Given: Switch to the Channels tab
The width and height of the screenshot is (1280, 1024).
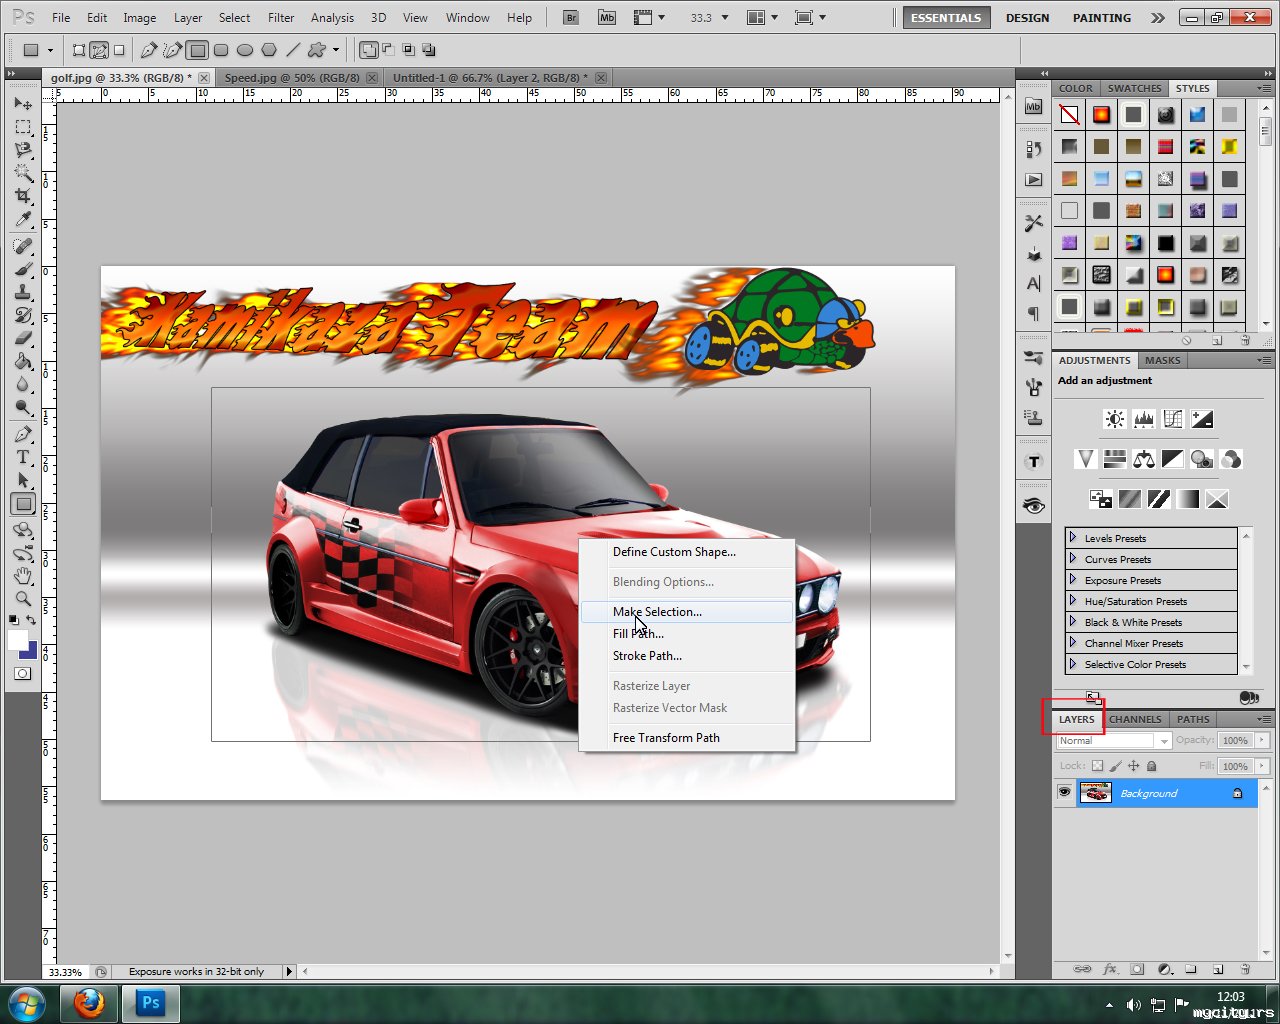Looking at the screenshot, I should pyautogui.click(x=1135, y=719).
